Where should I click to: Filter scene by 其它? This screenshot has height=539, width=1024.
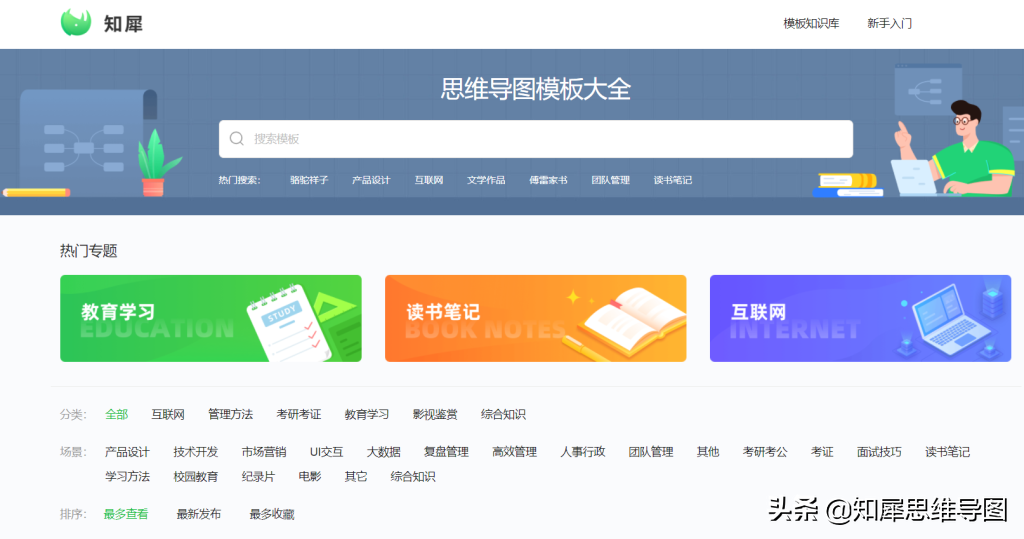356,476
